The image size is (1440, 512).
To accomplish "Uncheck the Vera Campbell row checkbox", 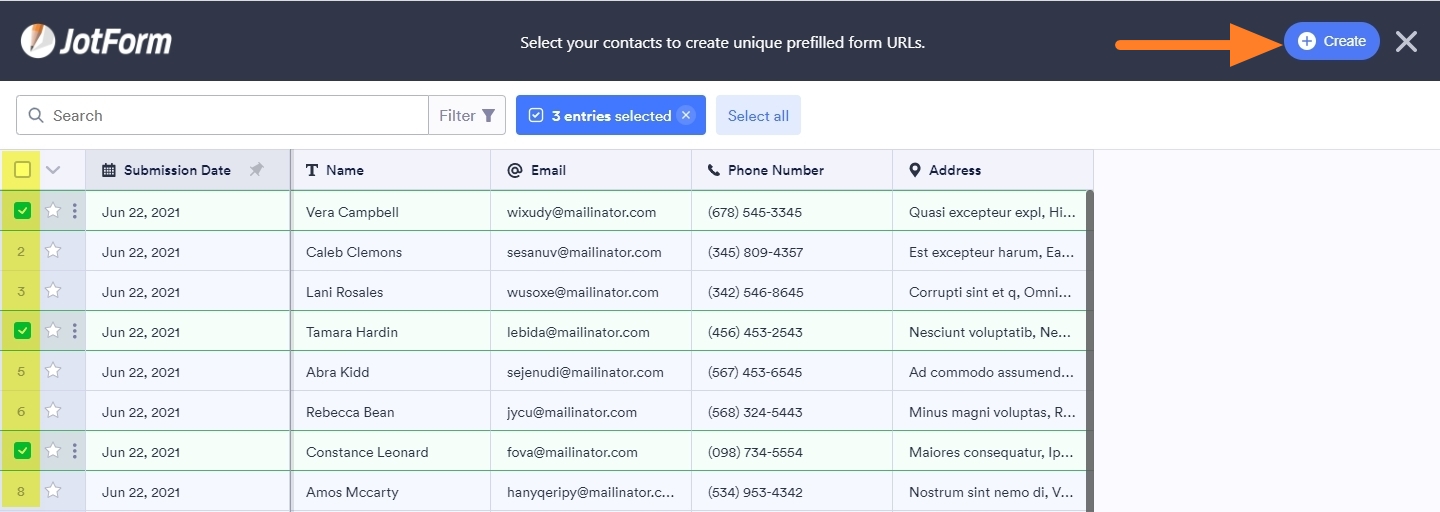I will [x=22, y=211].
